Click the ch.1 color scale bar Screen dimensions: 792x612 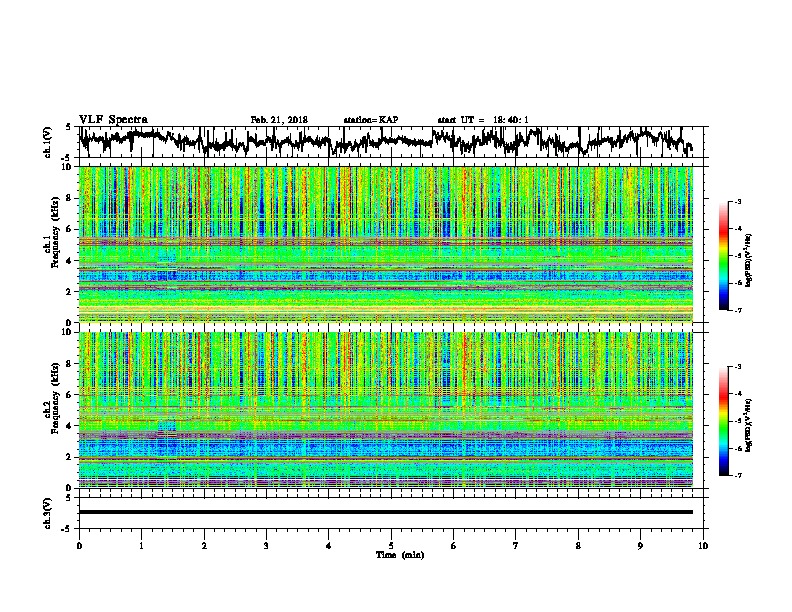coord(723,256)
